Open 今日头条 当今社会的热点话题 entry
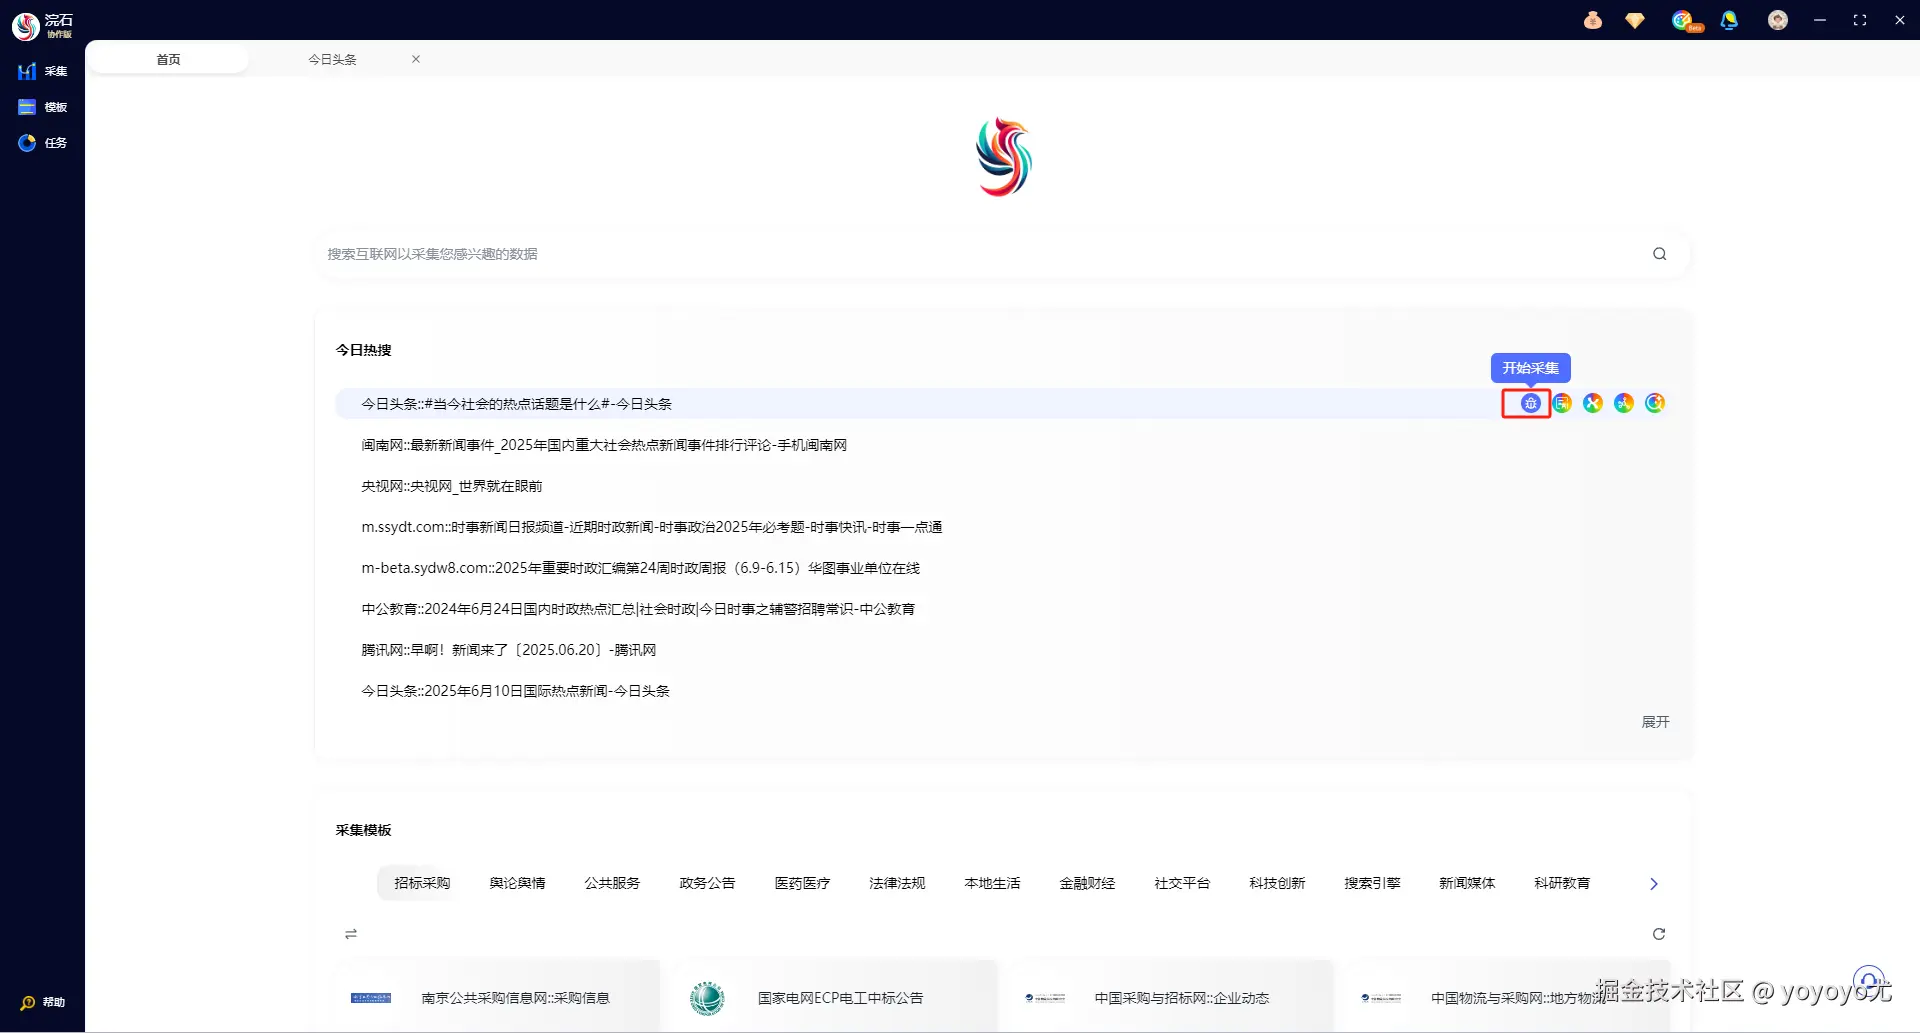This screenshot has width=1920, height=1033. click(516, 404)
